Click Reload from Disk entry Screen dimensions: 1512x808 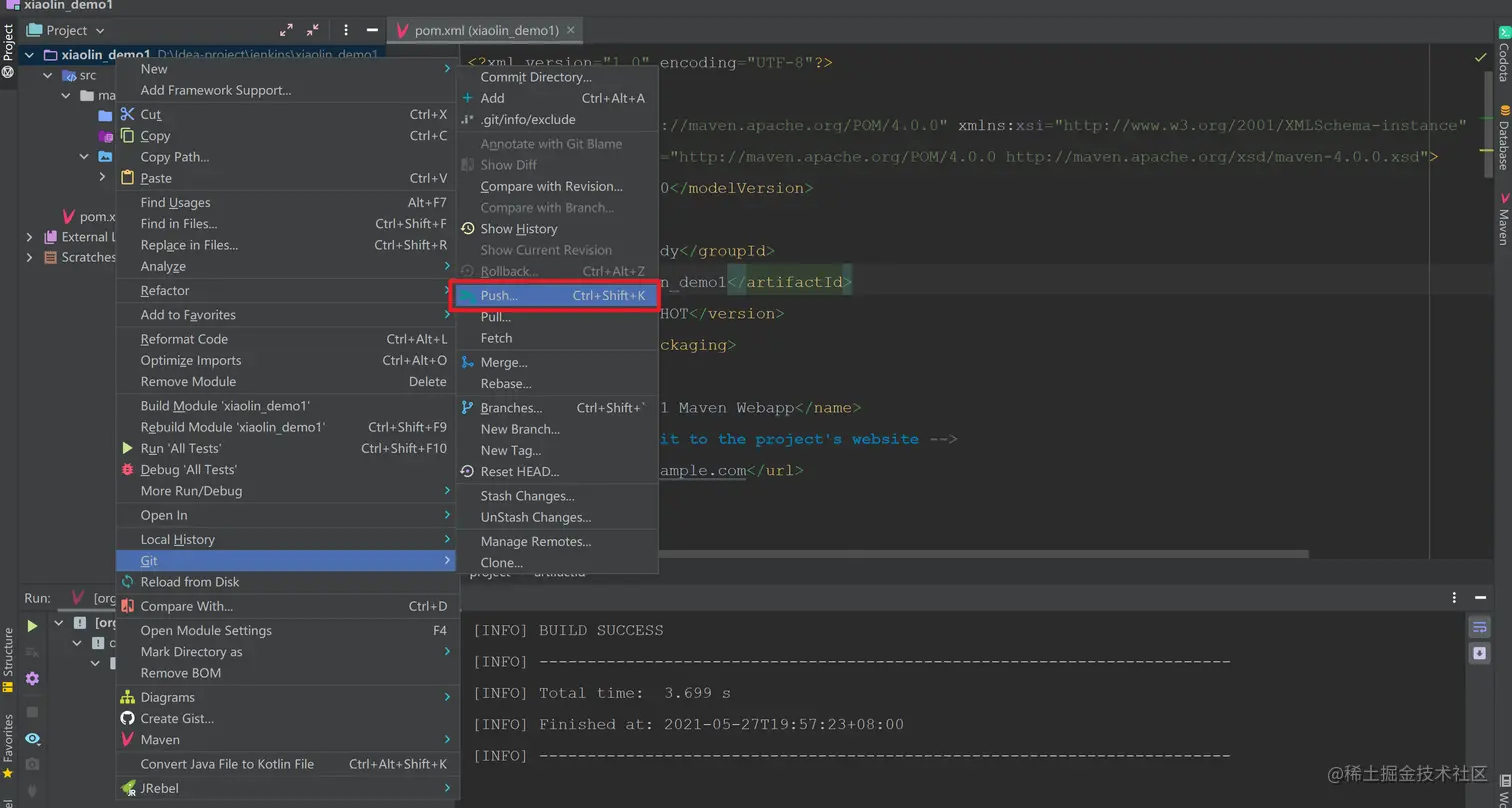(286, 582)
